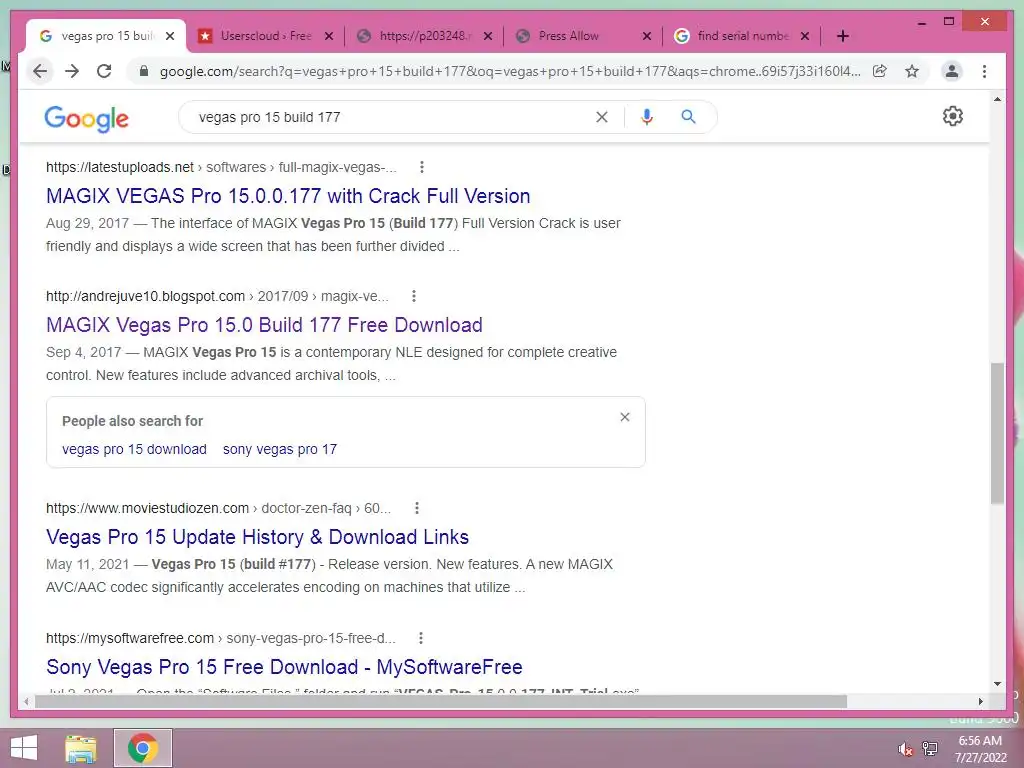Open Sony Vegas Pro 15 Free Download result
The width and height of the screenshot is (1024, 768).
[284, 667]
